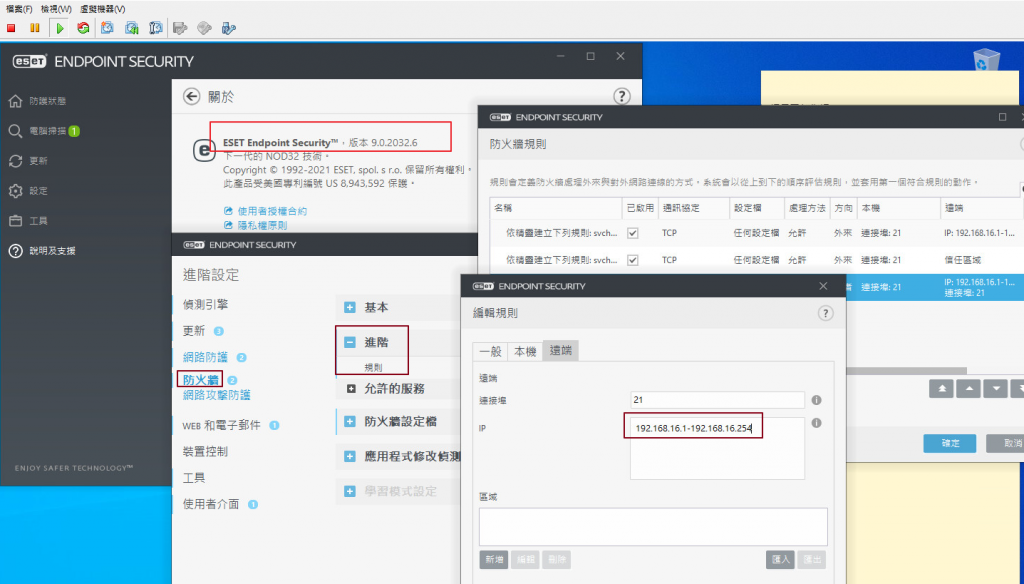Click the 處理方法 column header
Viewport: 1024px width, 584px height.
point(807,208)
